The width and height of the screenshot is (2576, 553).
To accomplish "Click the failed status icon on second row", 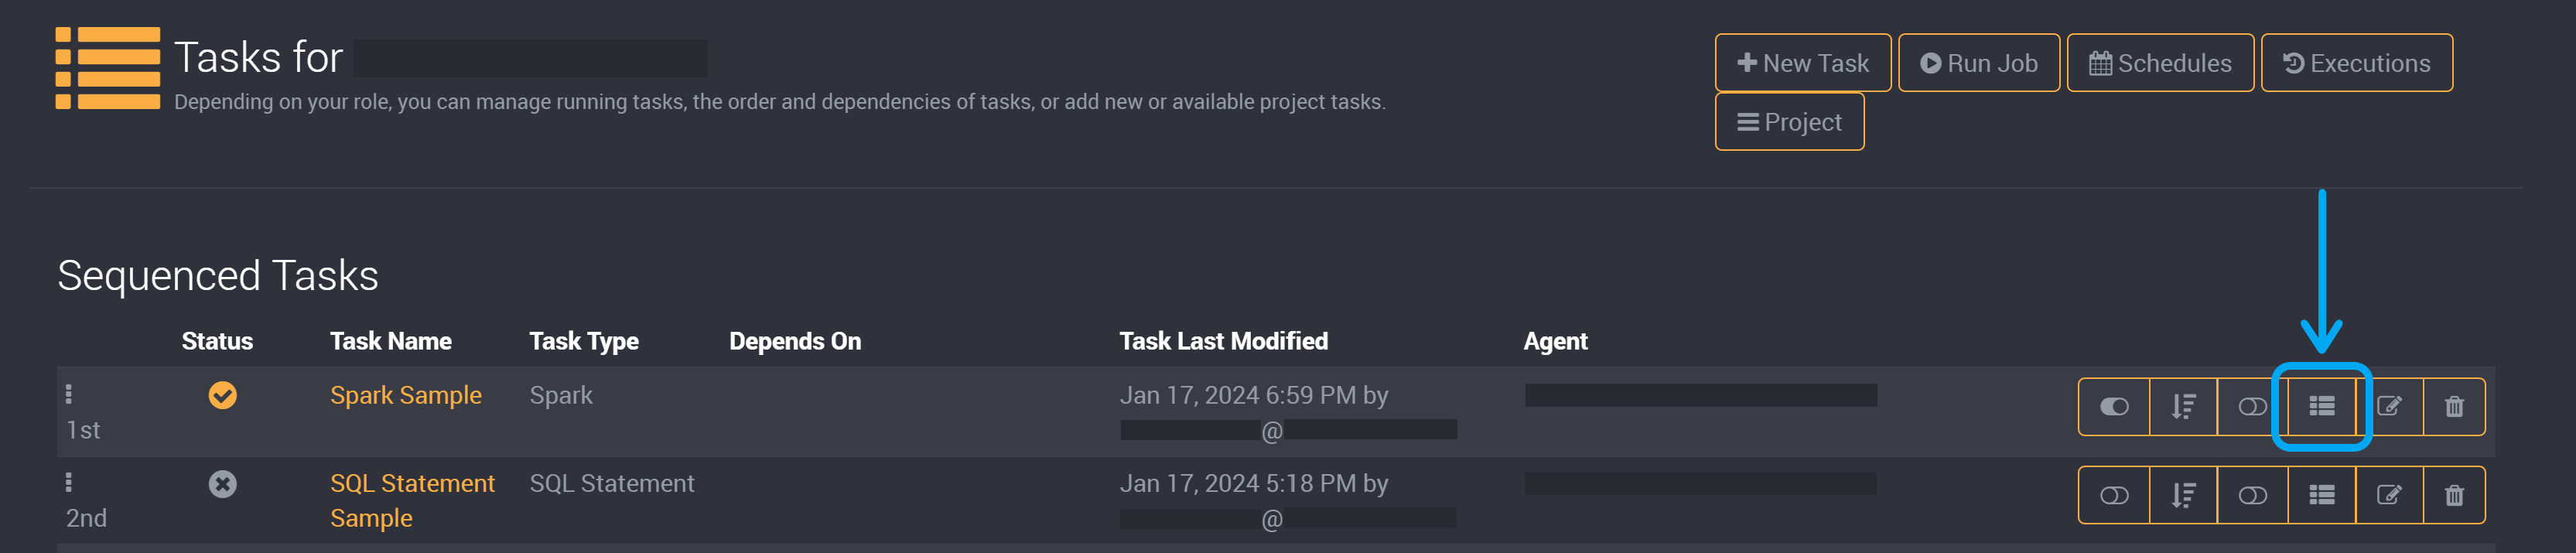I will (222, 484).
